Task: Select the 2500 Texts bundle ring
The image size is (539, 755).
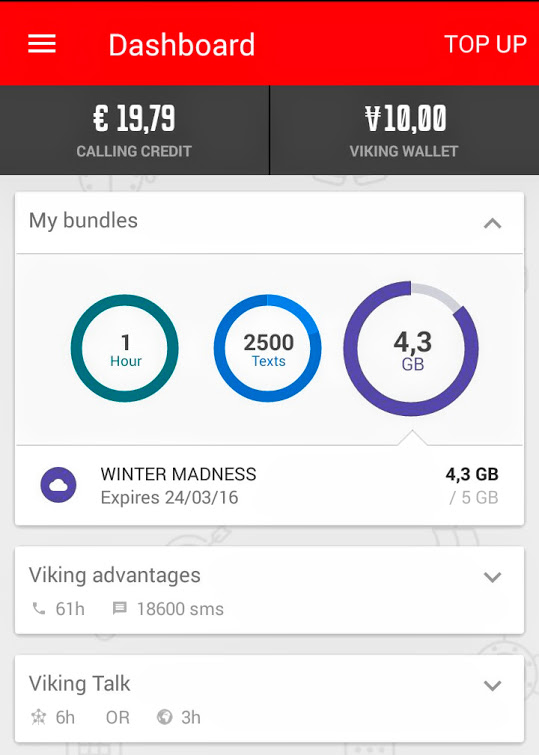Action: [x=268, y=348]
